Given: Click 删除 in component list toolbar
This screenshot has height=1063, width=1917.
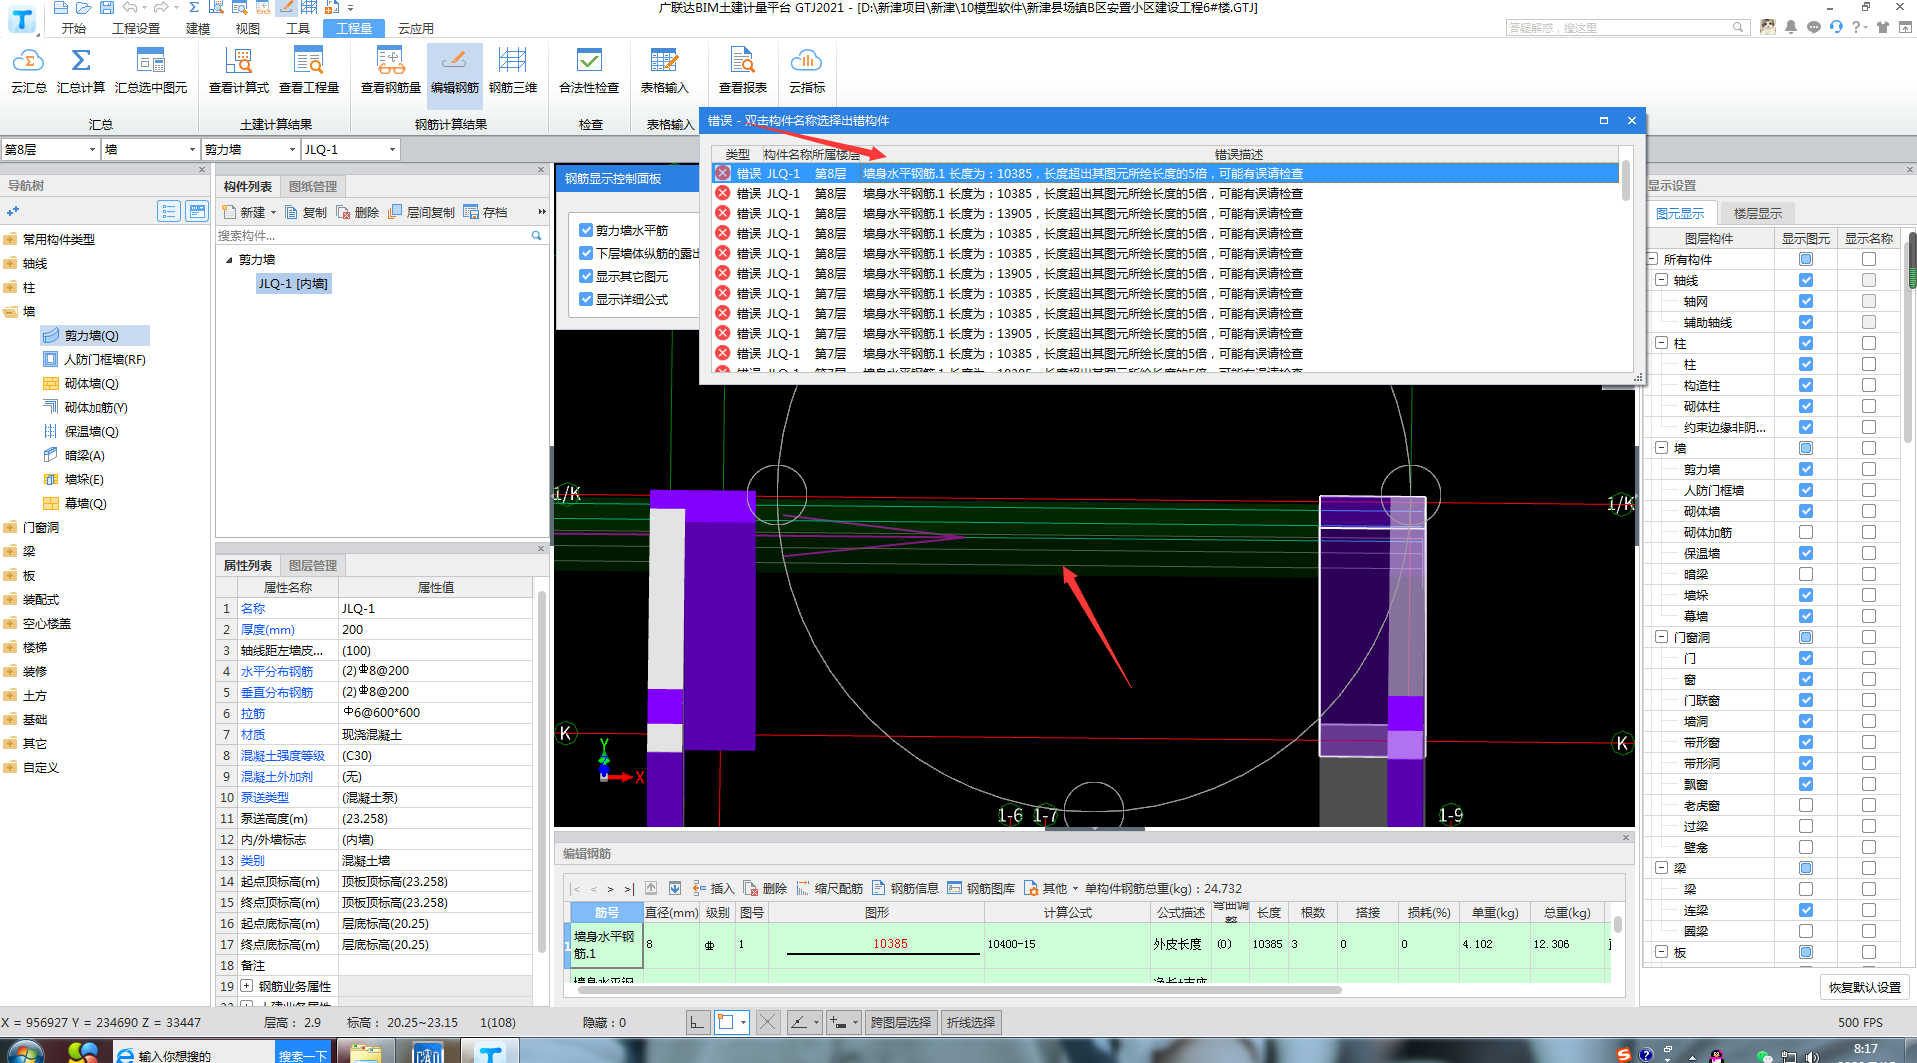Looking at the screenshot, I should click(358, 212).
